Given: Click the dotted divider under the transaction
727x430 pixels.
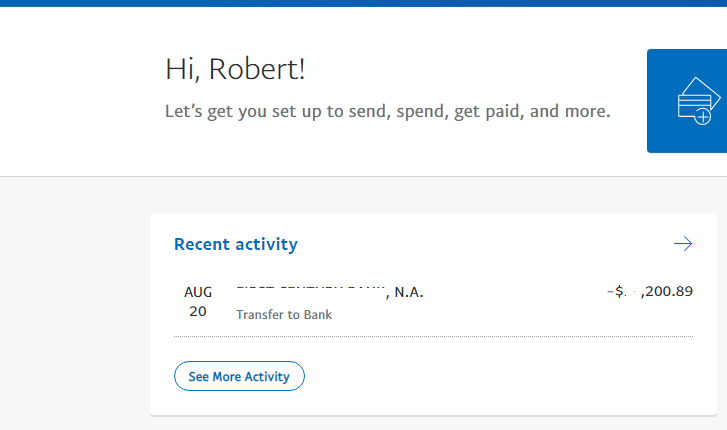Looking at the screenshot, I should [433, 336].
